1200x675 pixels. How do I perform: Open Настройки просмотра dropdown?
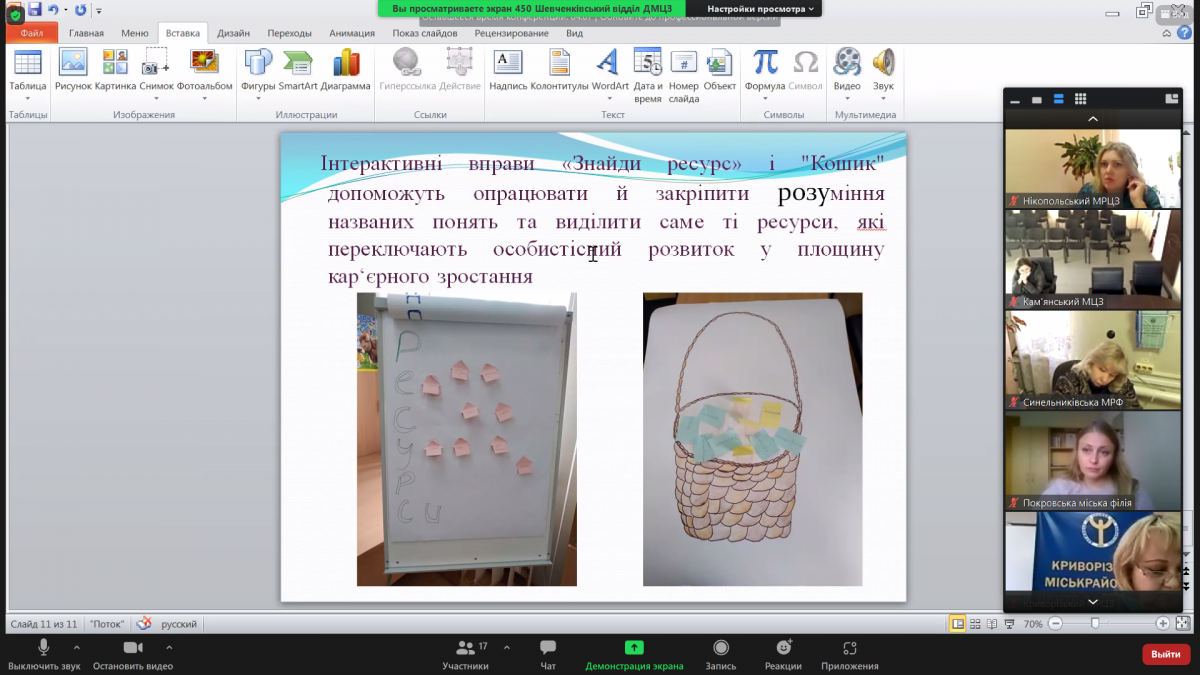[x=760, y=8]
